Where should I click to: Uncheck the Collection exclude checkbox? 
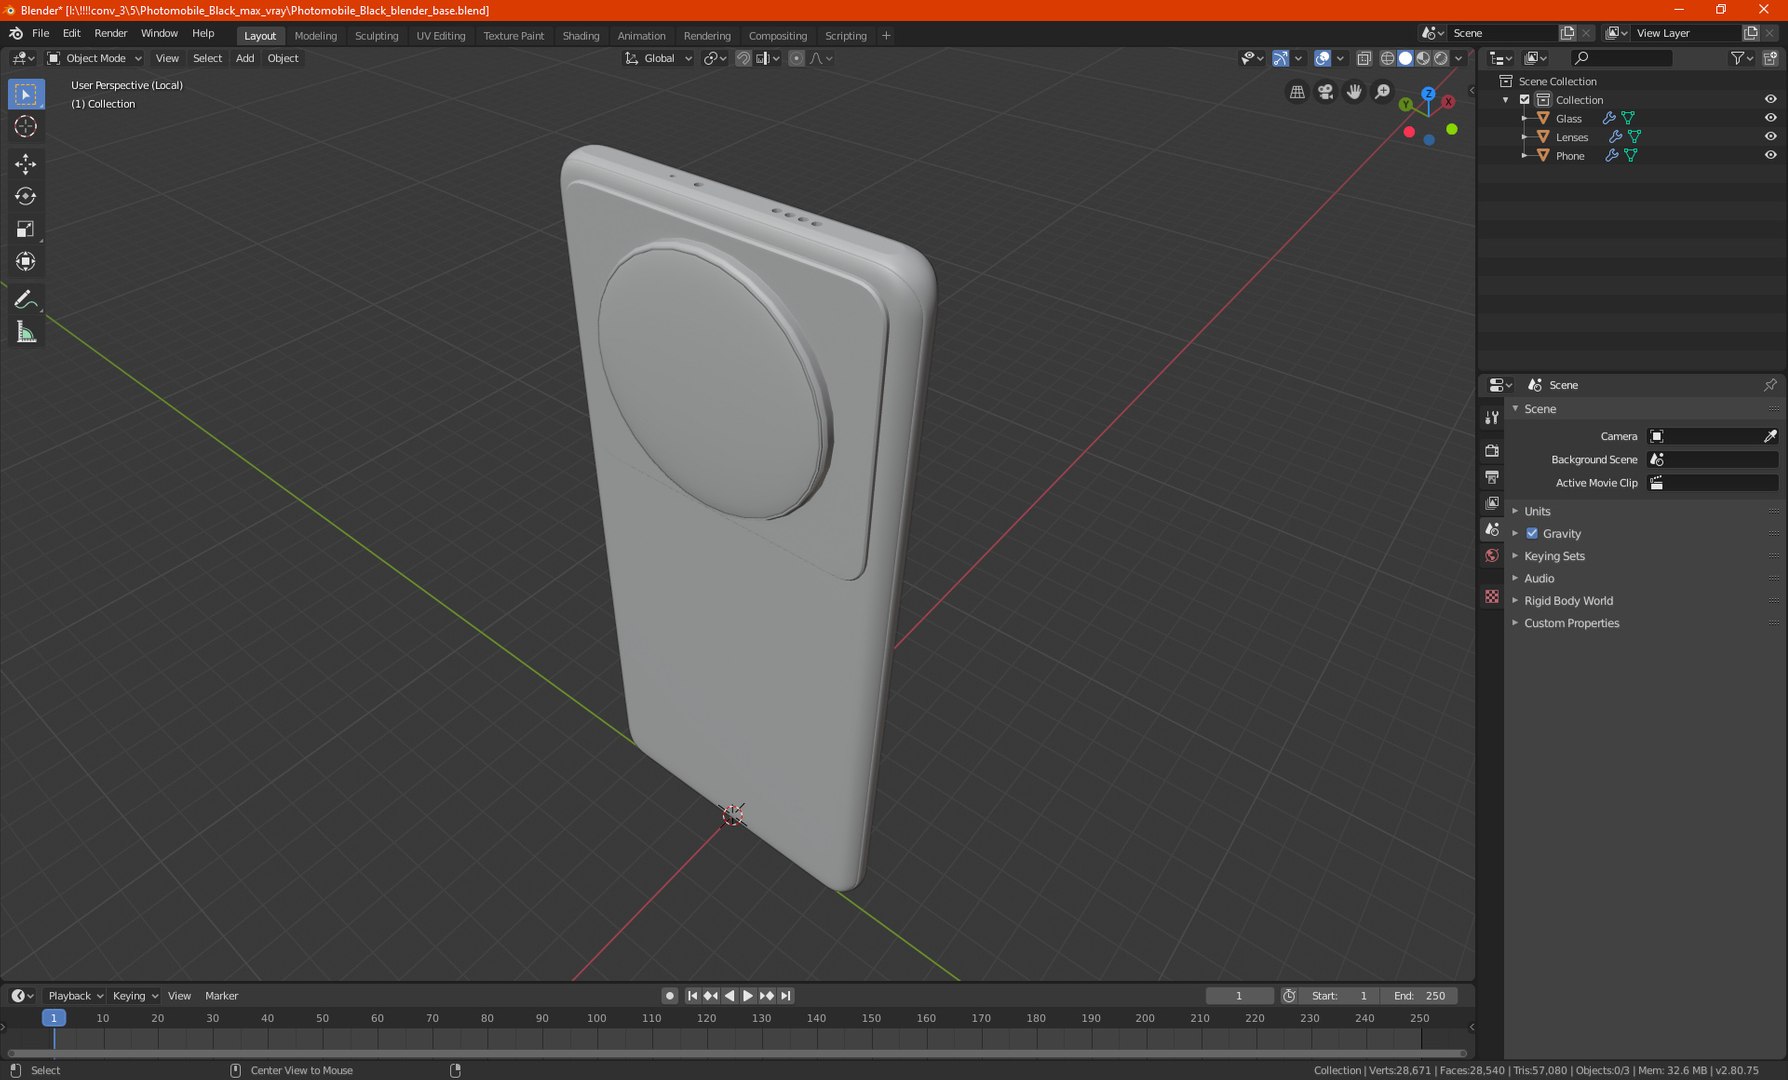pos(1525,99)
